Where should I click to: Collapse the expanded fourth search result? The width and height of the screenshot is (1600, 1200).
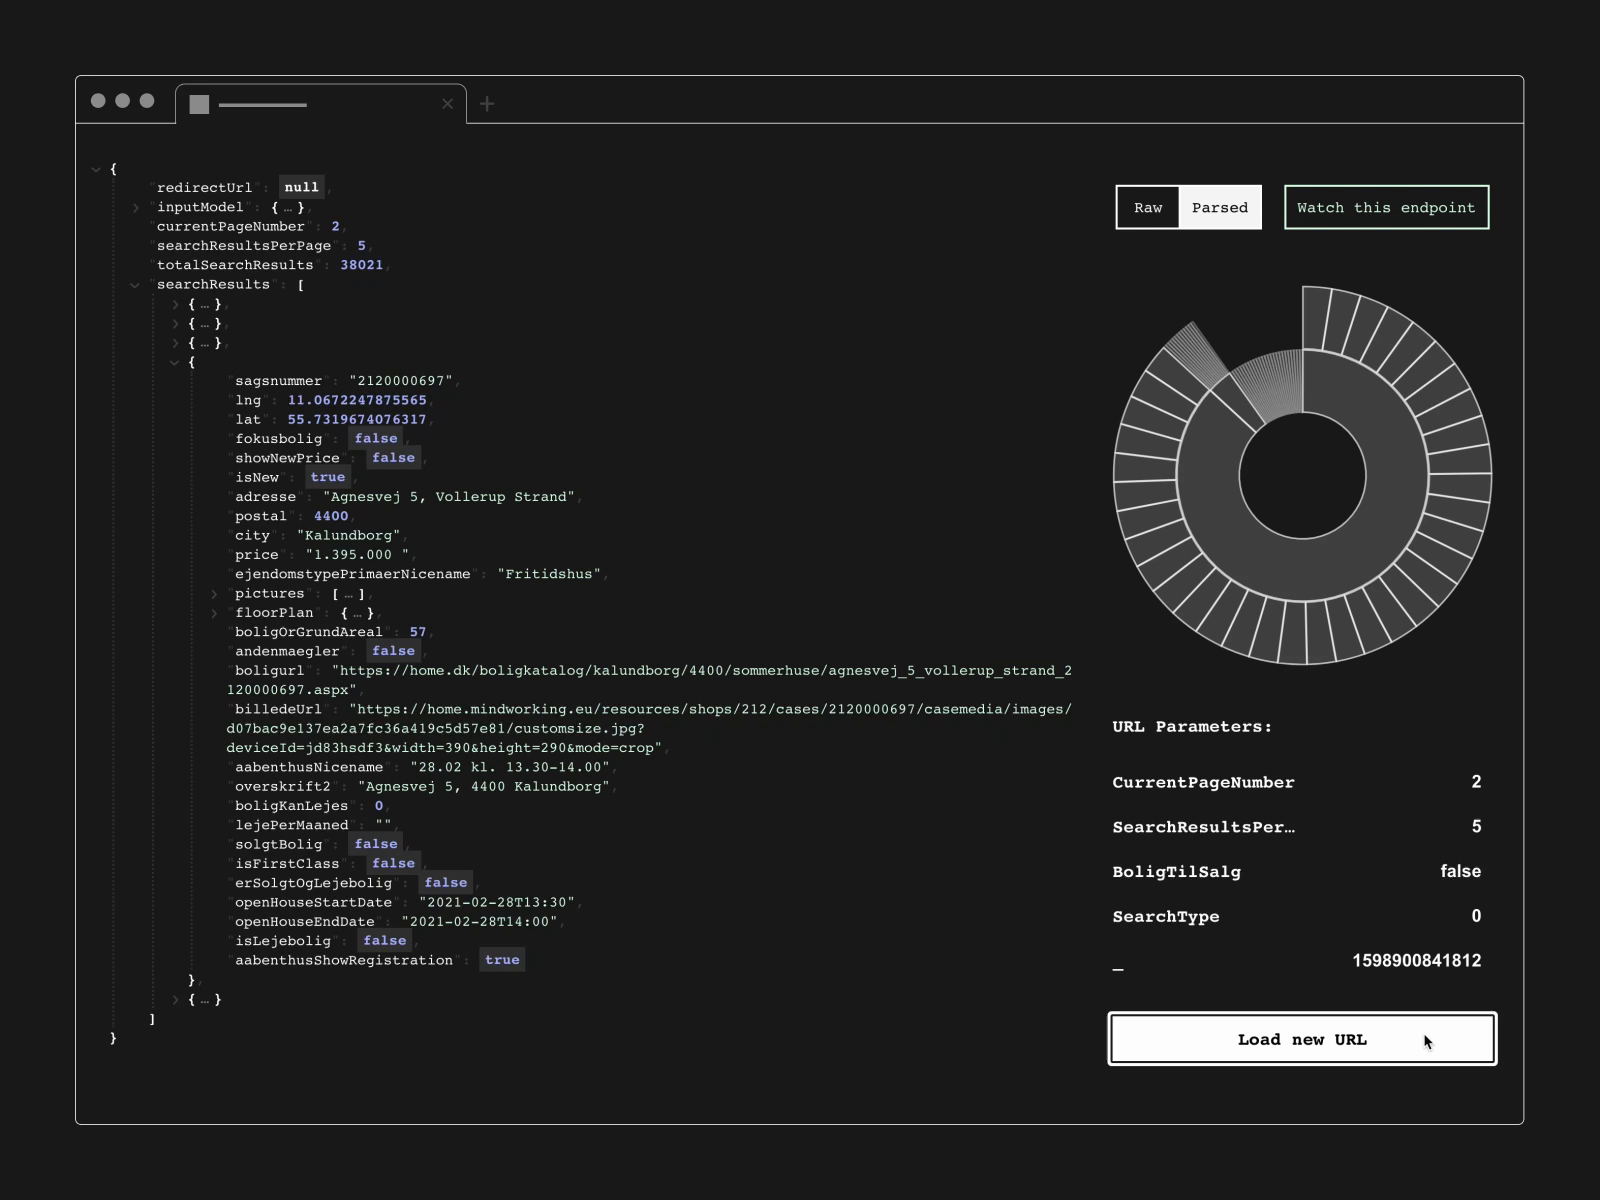click(175, 361)
